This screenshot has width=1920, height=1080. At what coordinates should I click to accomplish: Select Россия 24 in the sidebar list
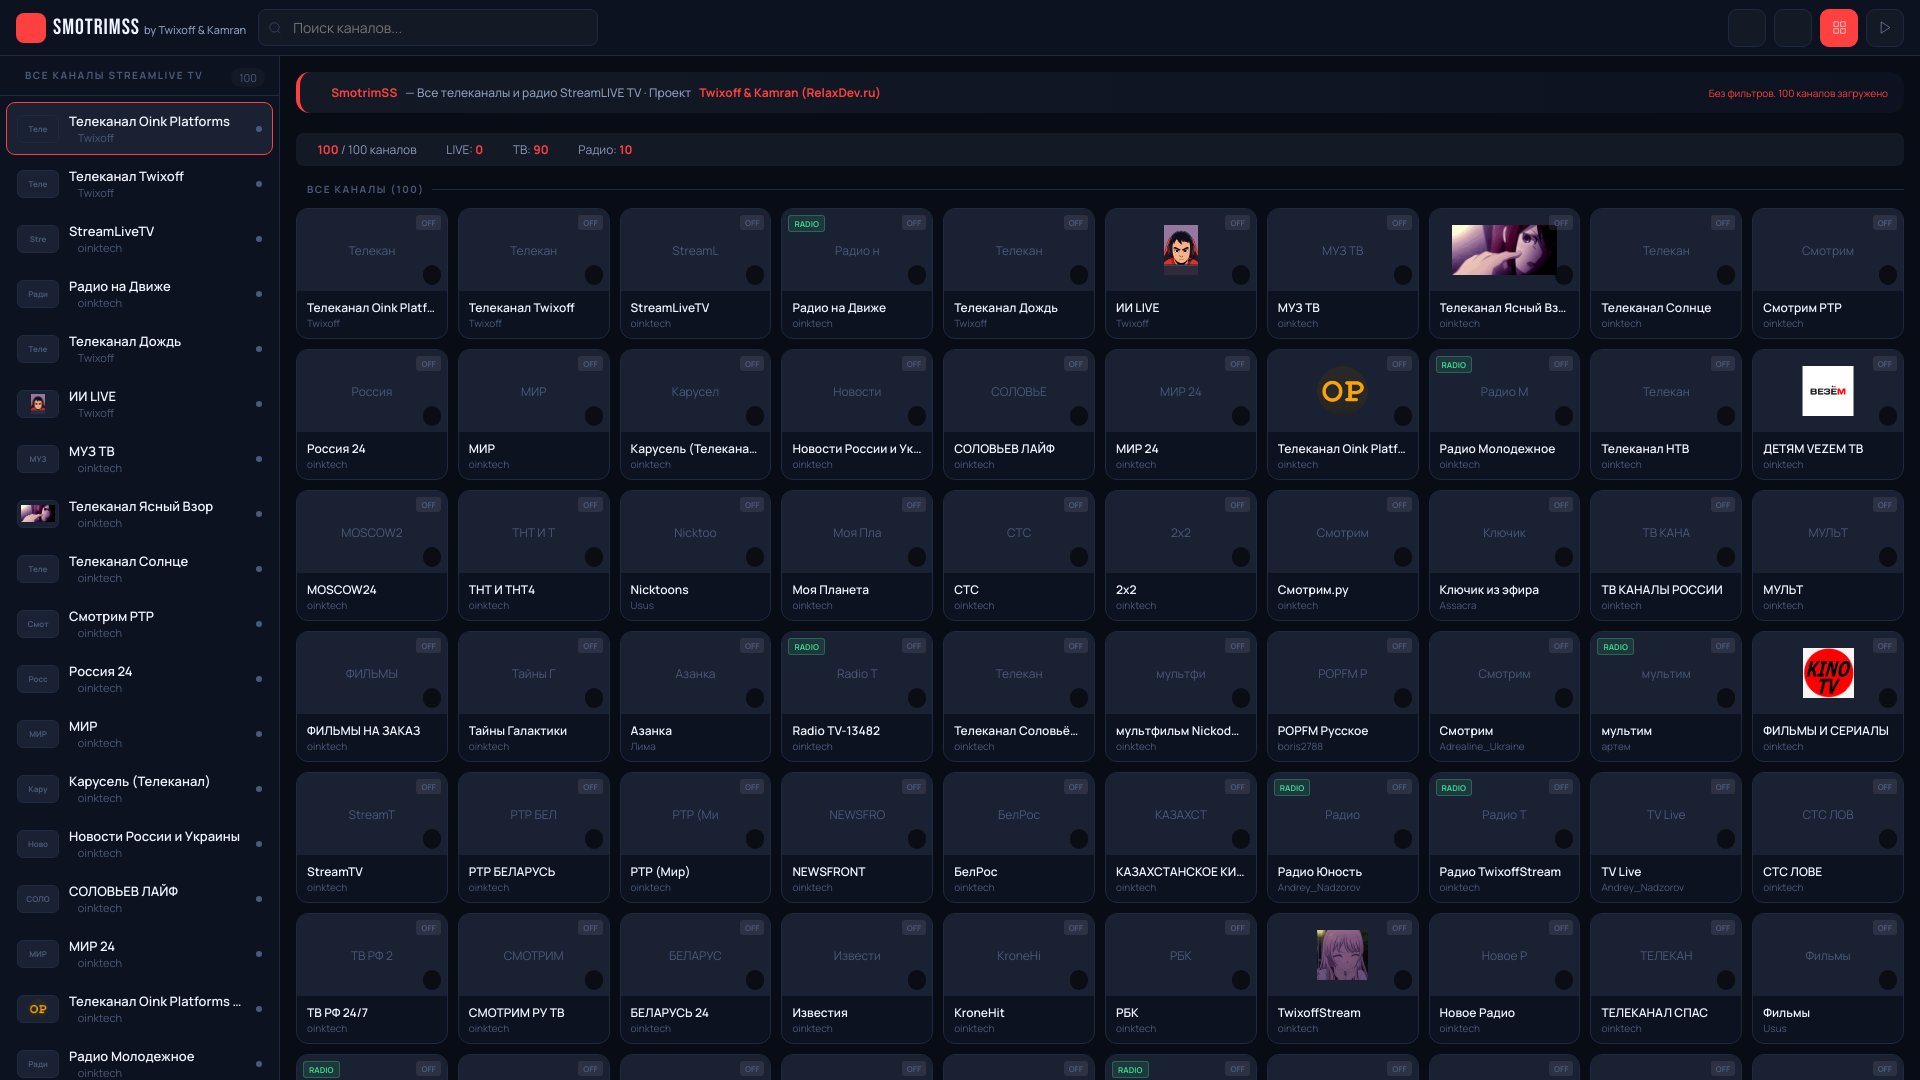140,679
